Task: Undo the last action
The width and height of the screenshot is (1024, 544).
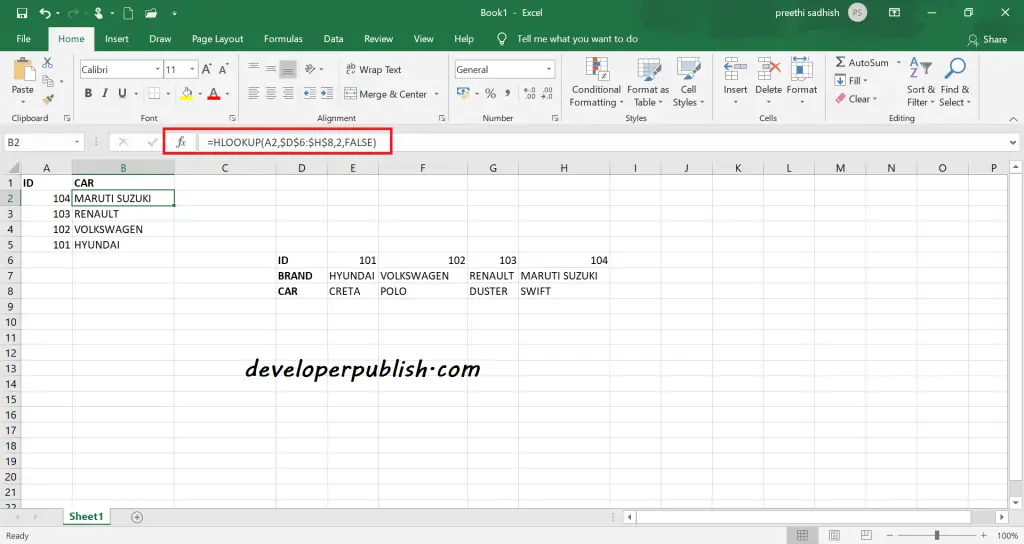Action: coord(44,13)
